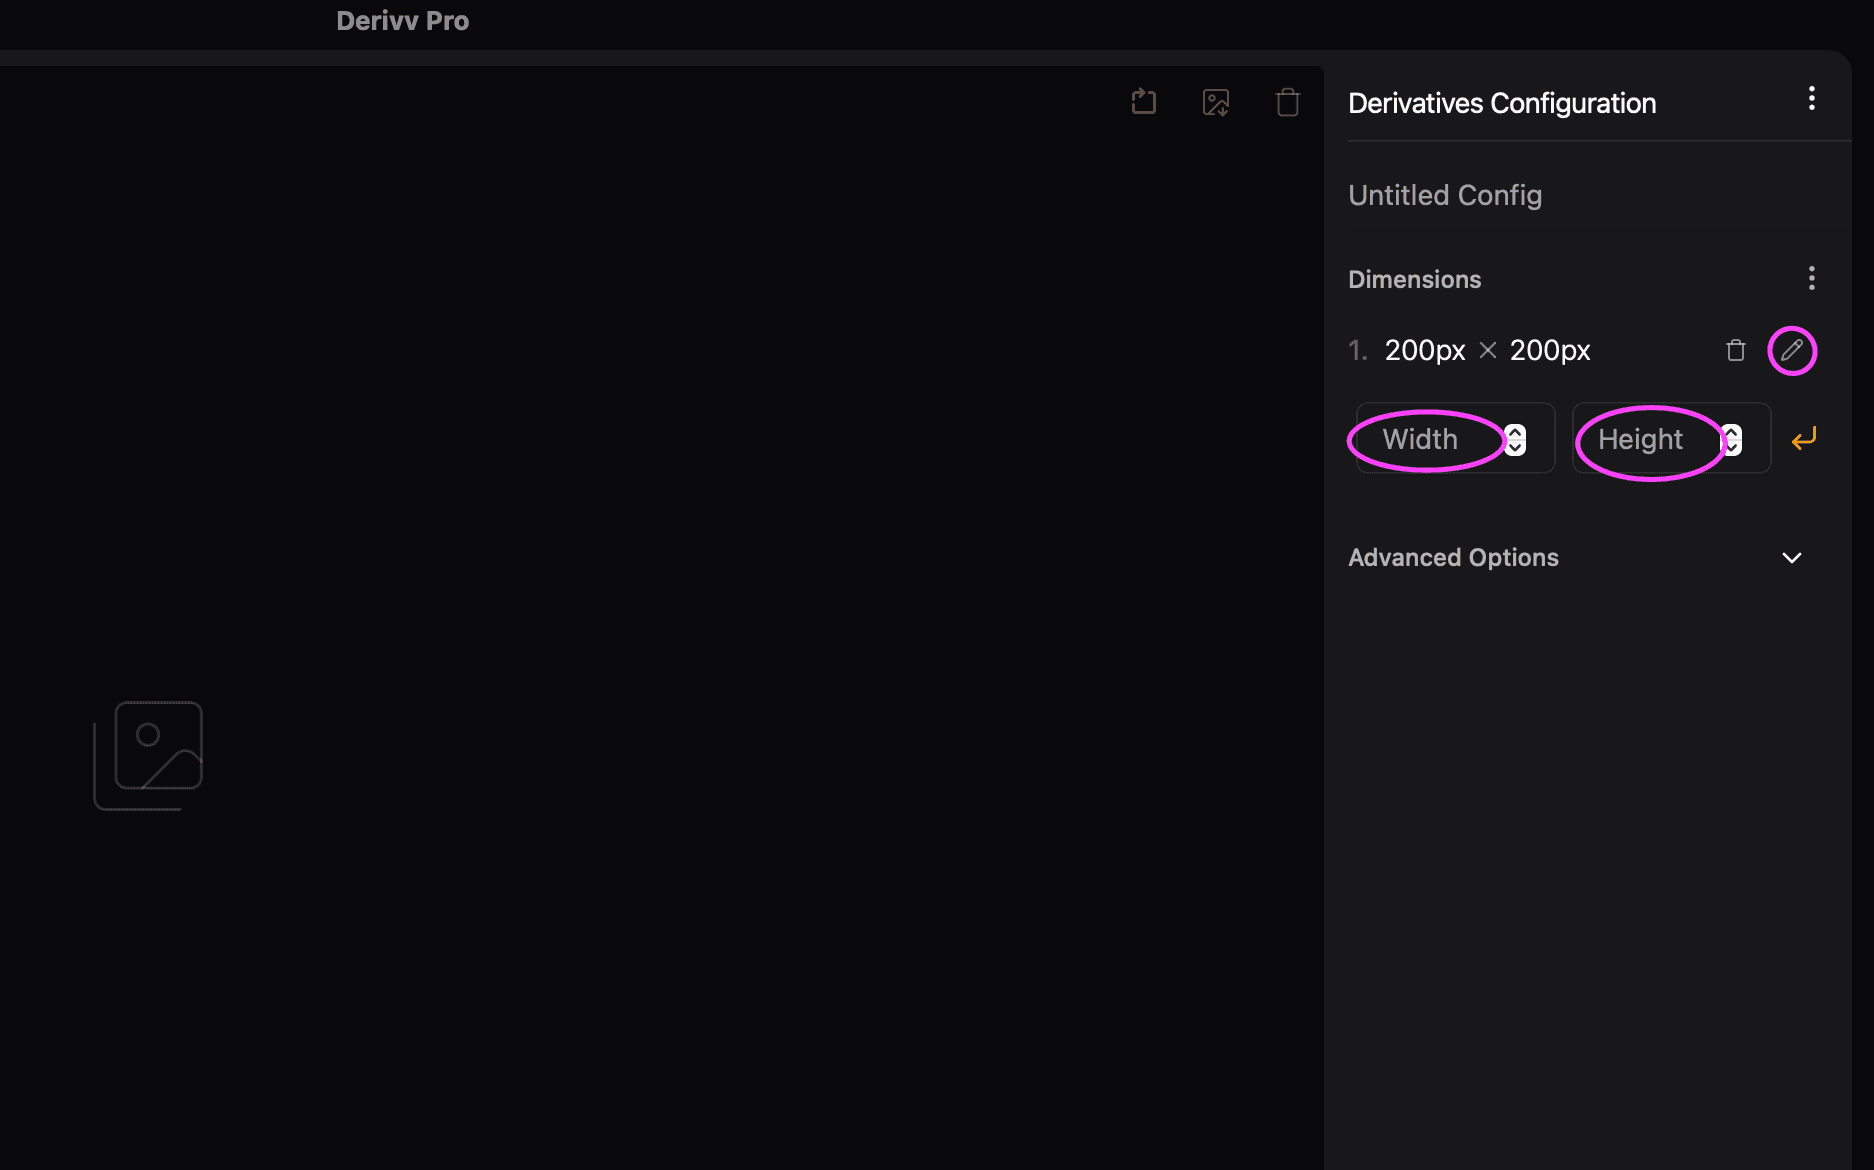Select the image download icon

point(1215,101)
